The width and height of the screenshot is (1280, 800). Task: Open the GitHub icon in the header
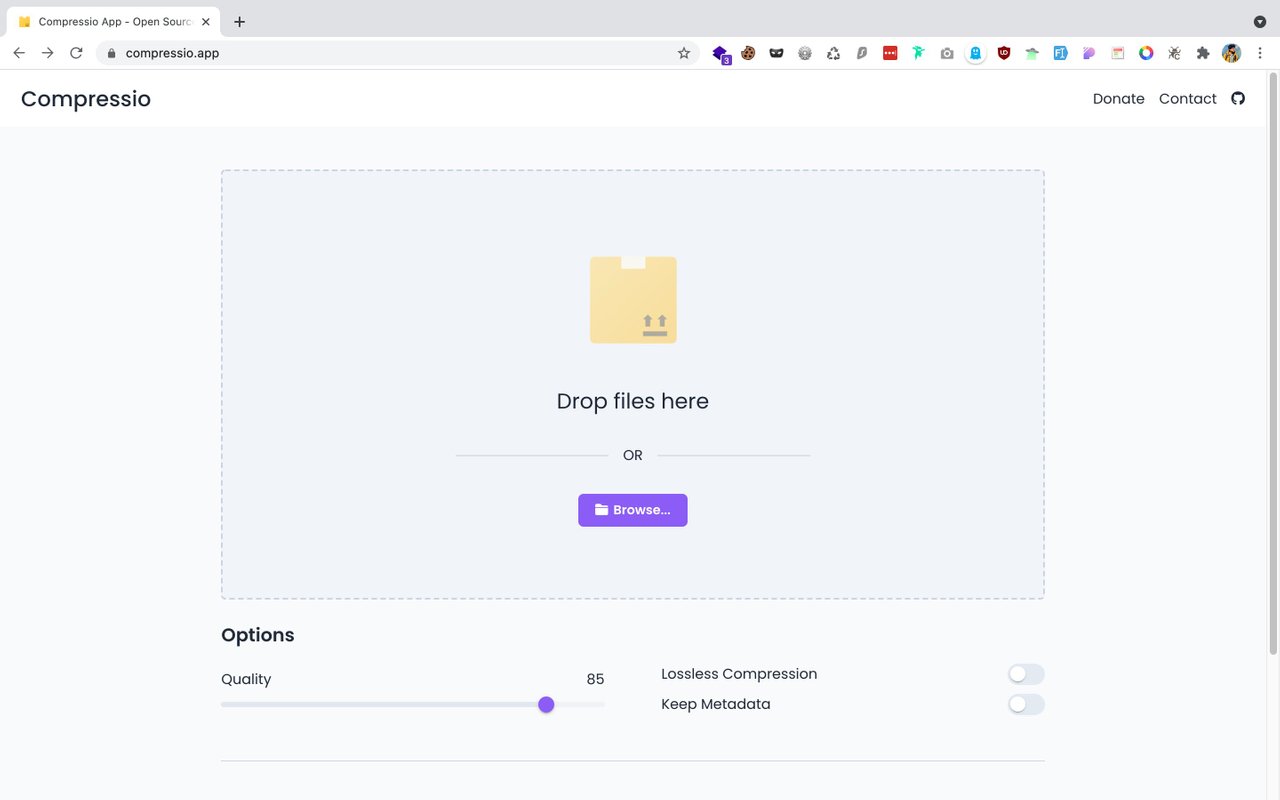tap(1238, 98)
